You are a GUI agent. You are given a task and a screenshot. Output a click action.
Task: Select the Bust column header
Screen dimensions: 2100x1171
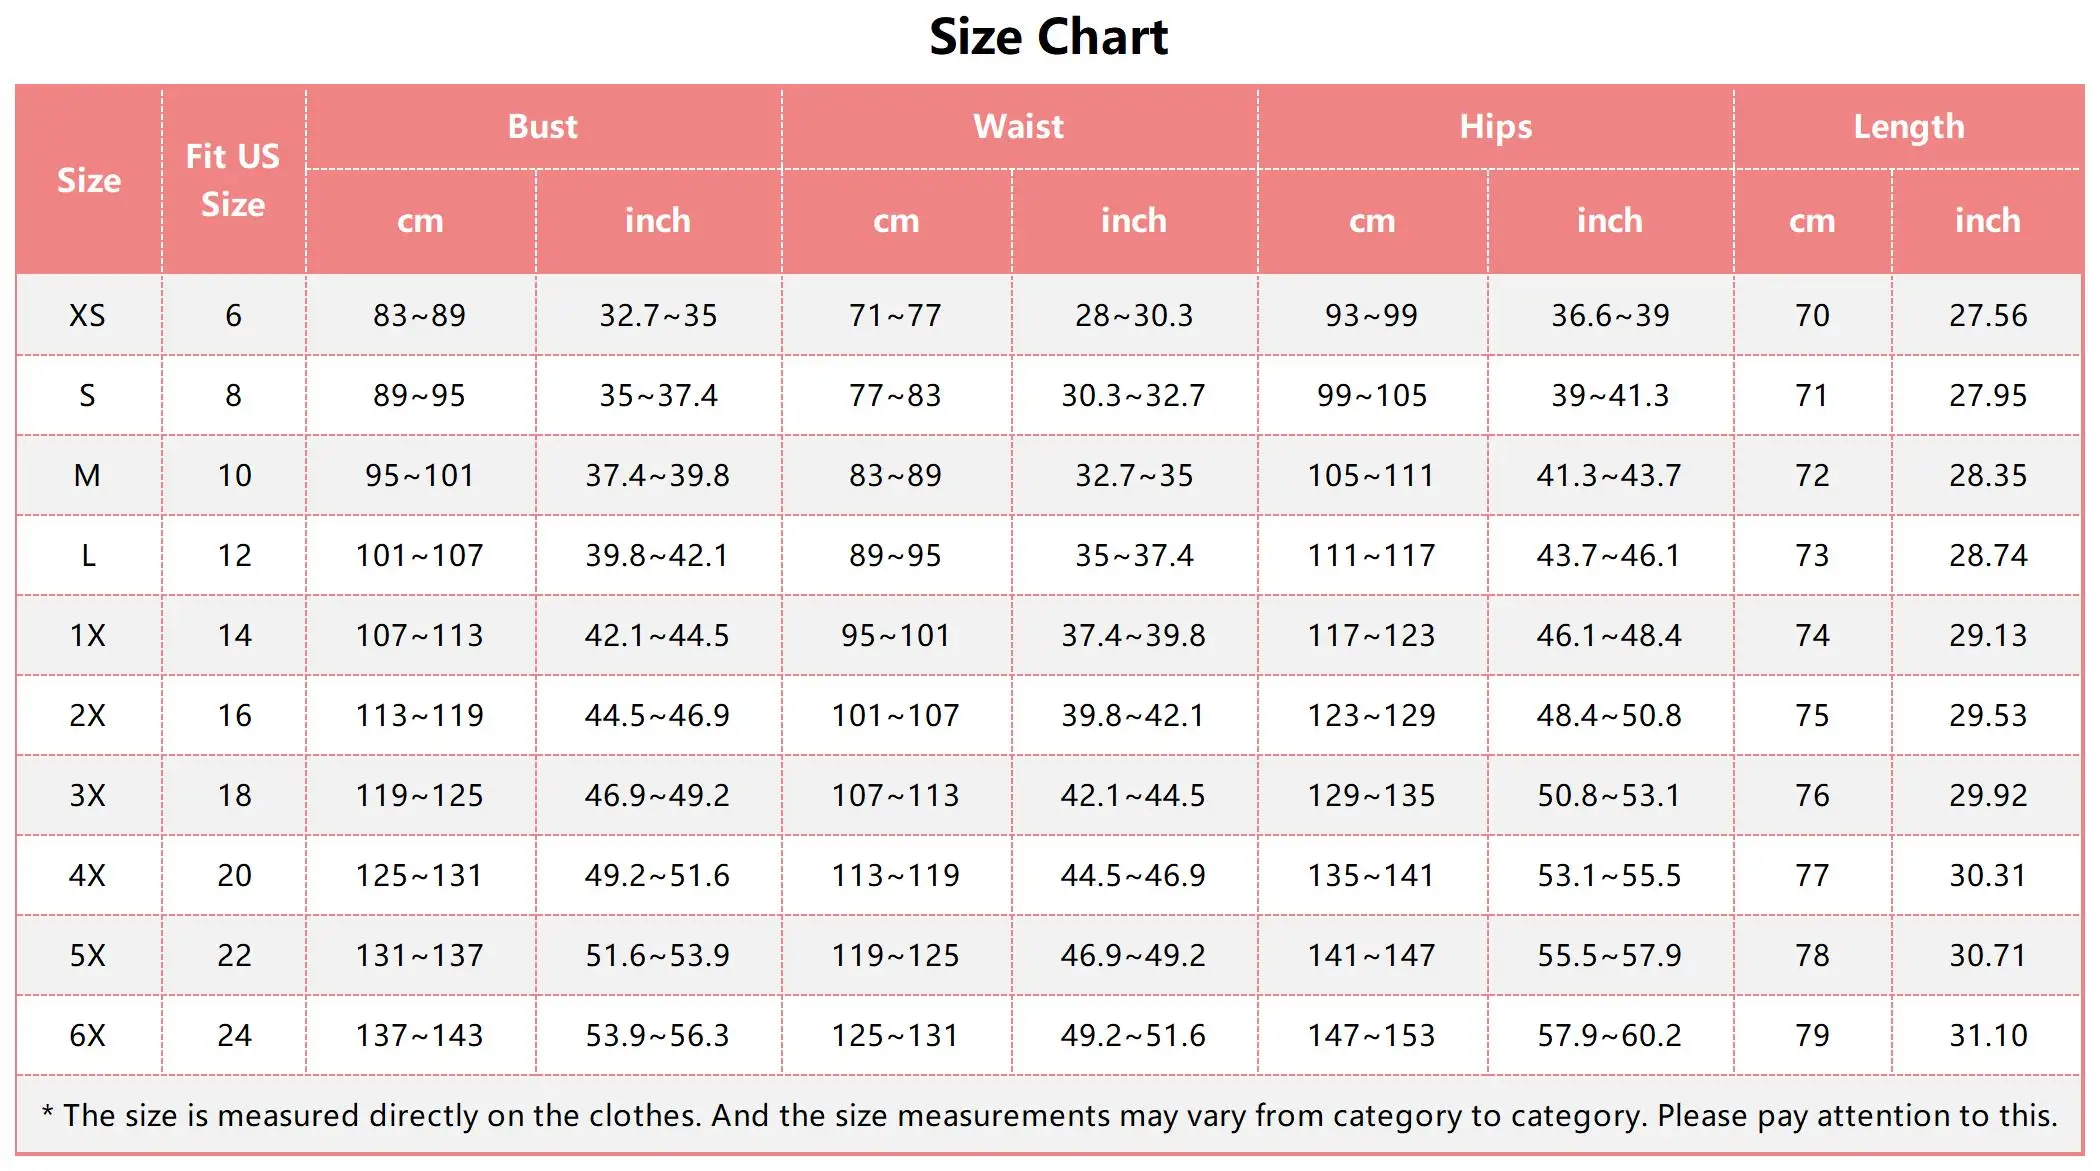tap(543, 127)
